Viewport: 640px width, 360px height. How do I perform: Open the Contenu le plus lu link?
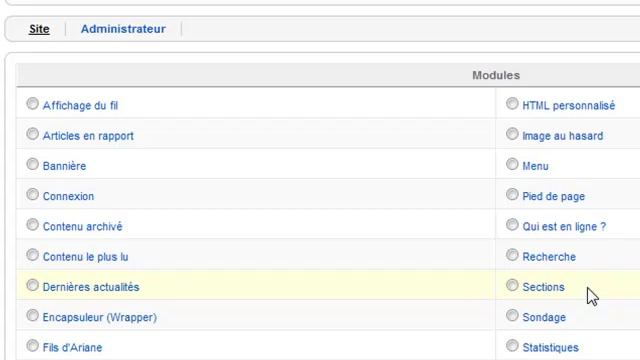click(x=85, y=257)
